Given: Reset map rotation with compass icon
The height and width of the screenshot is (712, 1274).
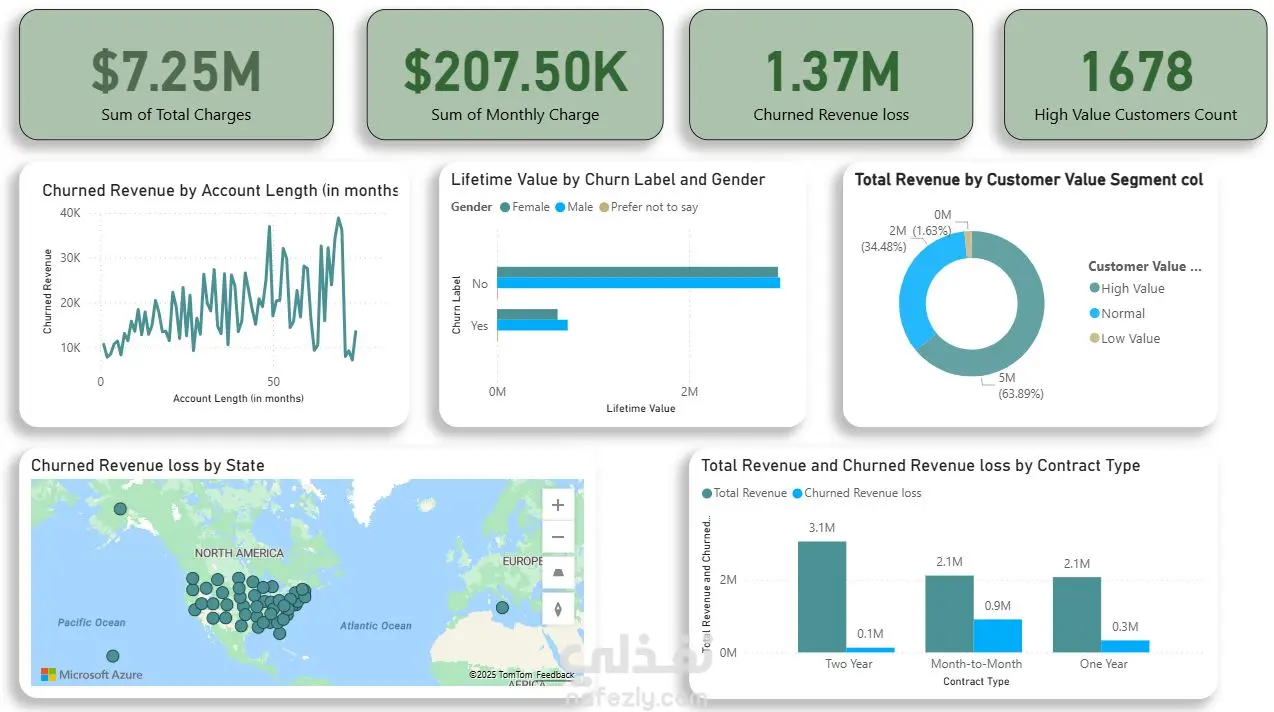Looking at the screenshot, I should pyautogui.click(x=558, y=607).
